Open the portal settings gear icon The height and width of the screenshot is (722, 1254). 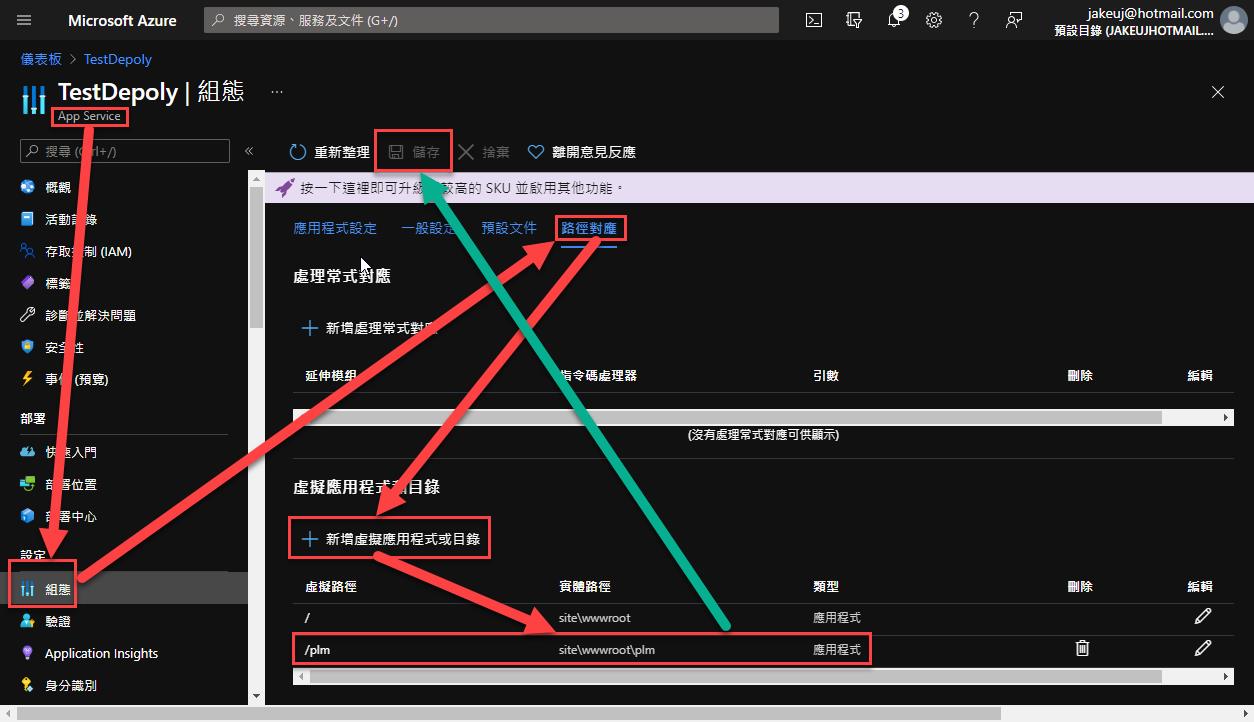(x=934, y=20)
